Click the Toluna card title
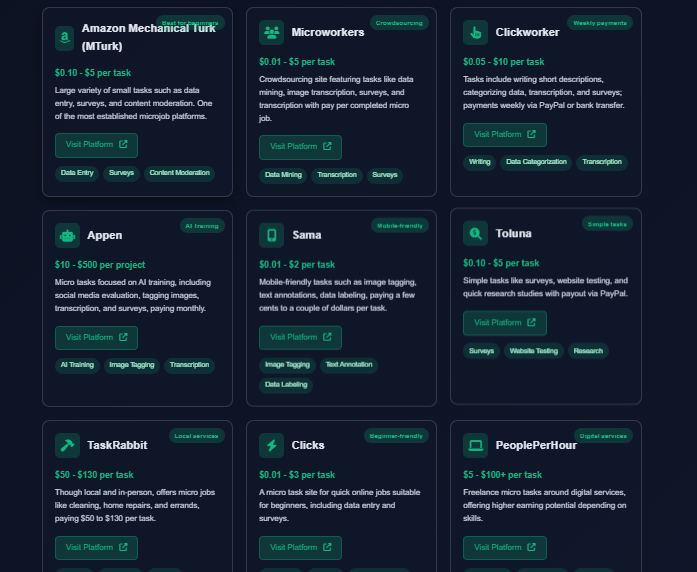Screen dimensions: 697x572 pos(513,233)
